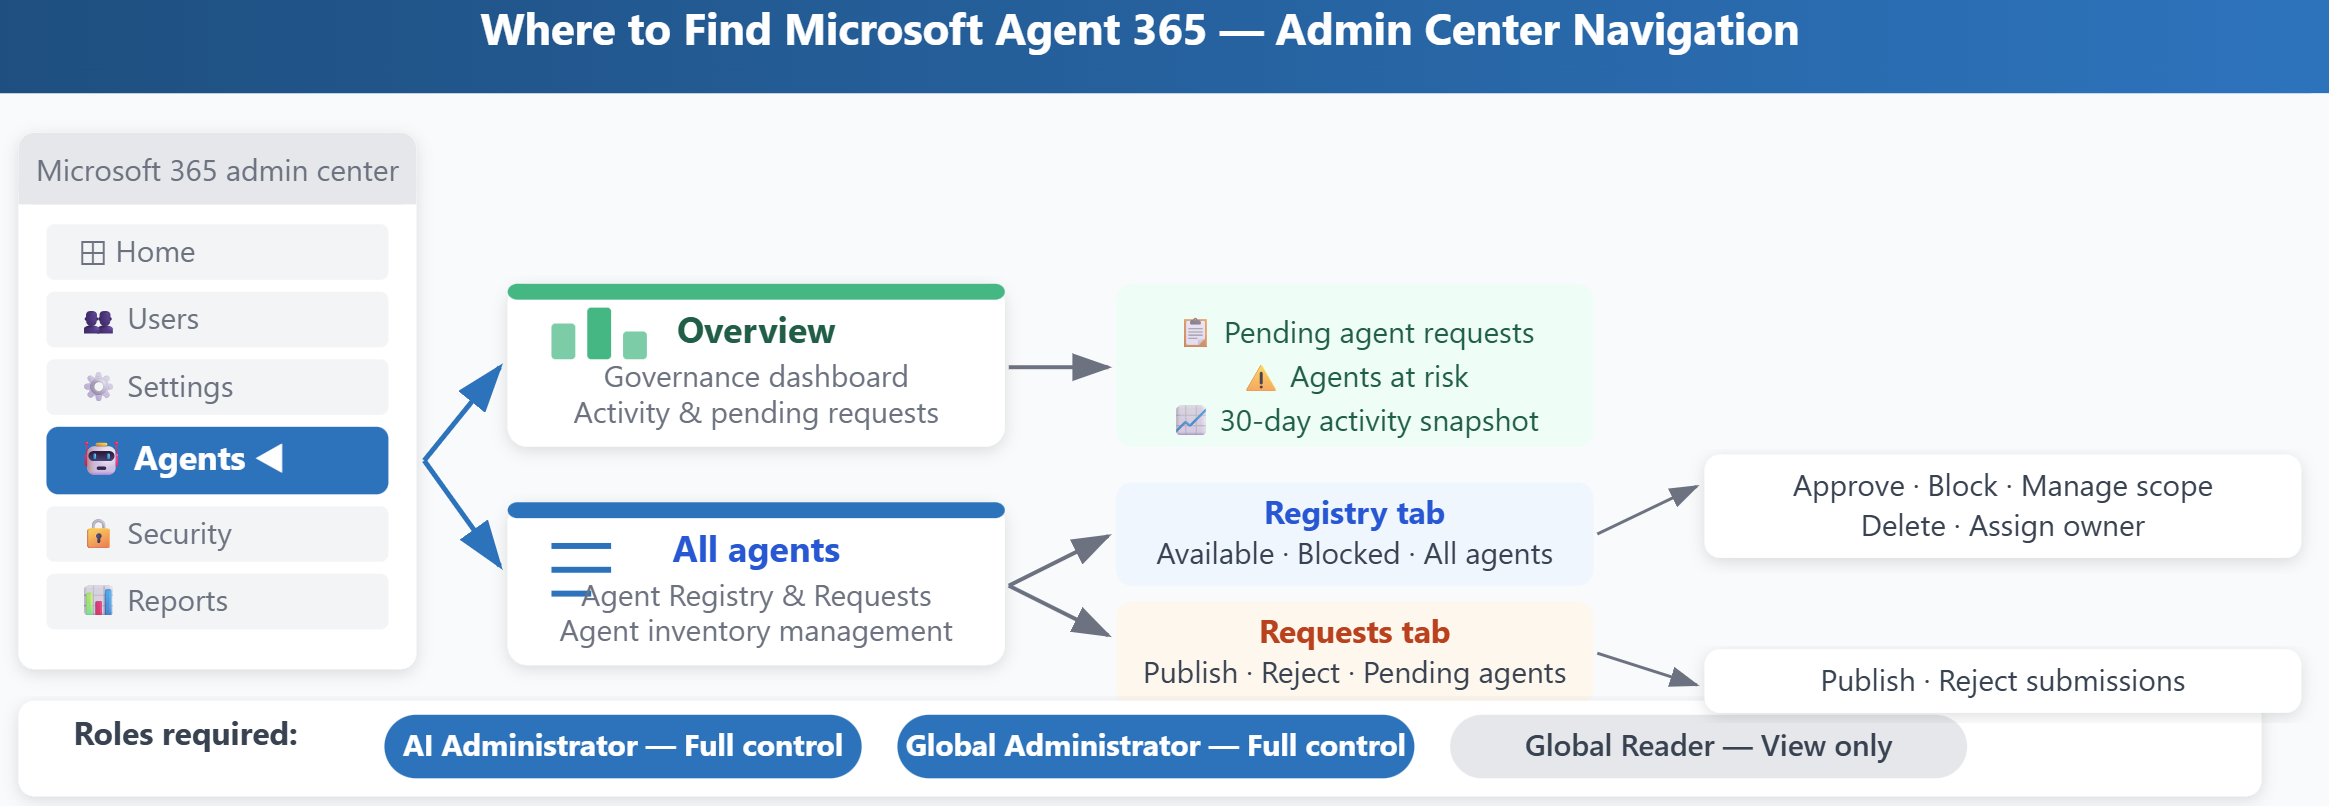Click the blue list lines All agents icon

(x=581, y=570)
